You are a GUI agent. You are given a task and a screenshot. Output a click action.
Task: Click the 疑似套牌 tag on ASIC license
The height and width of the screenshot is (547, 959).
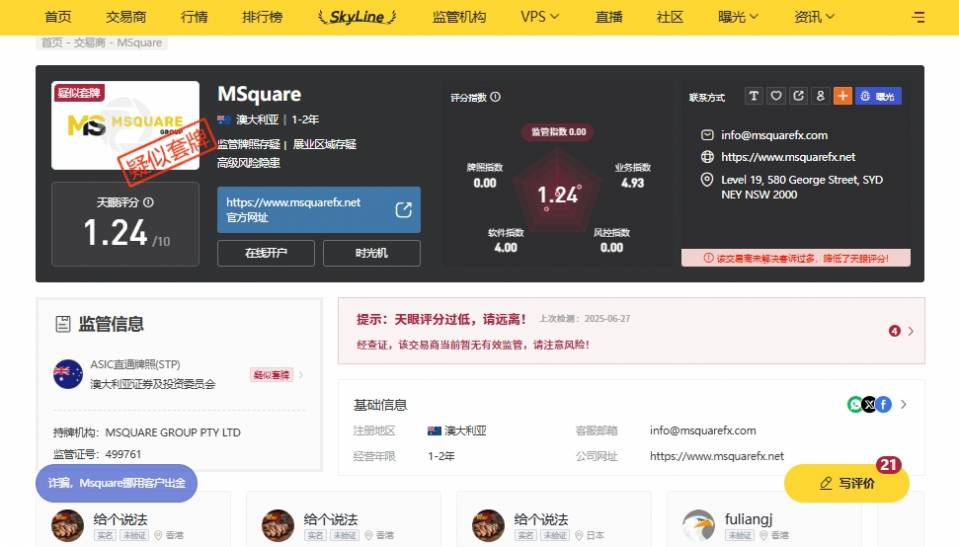tap(272, 374)
